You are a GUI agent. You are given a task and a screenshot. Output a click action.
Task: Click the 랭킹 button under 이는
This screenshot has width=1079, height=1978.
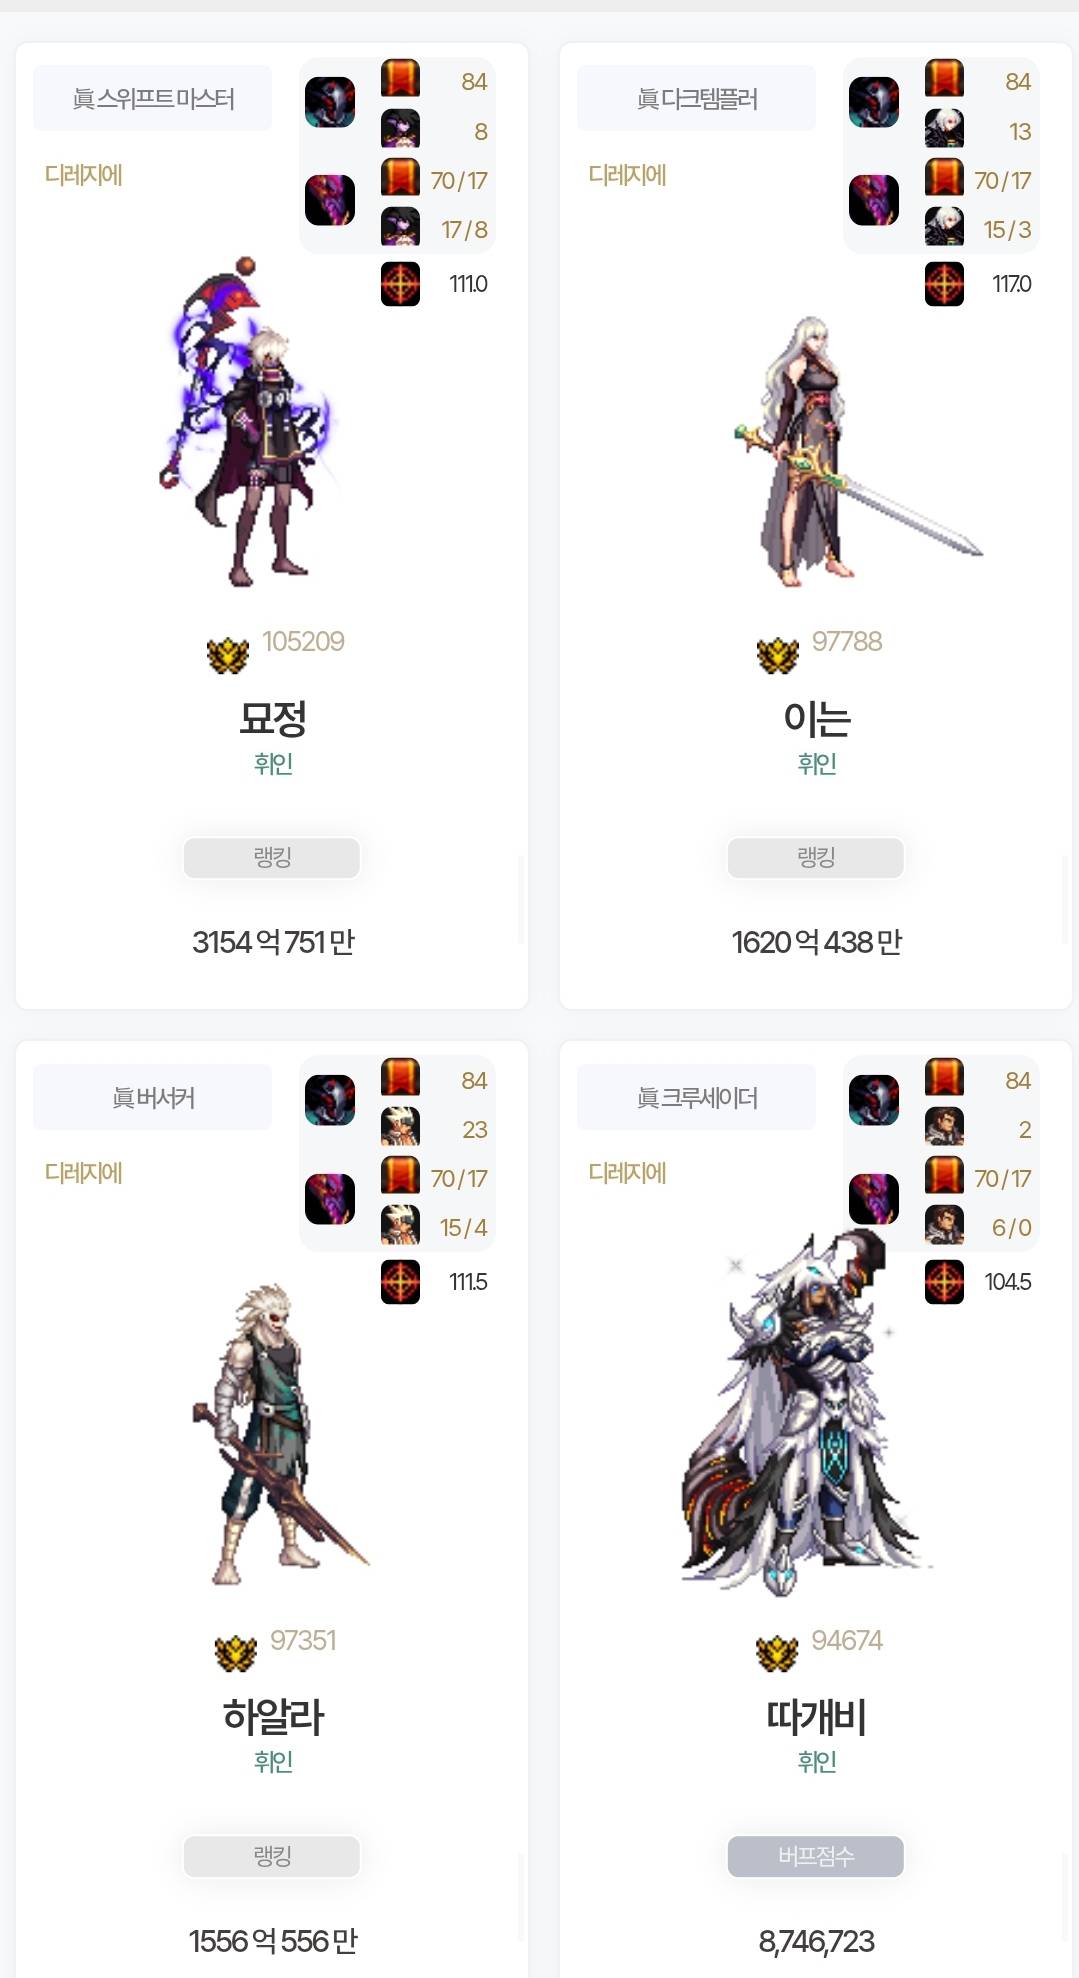click(816, 858)
